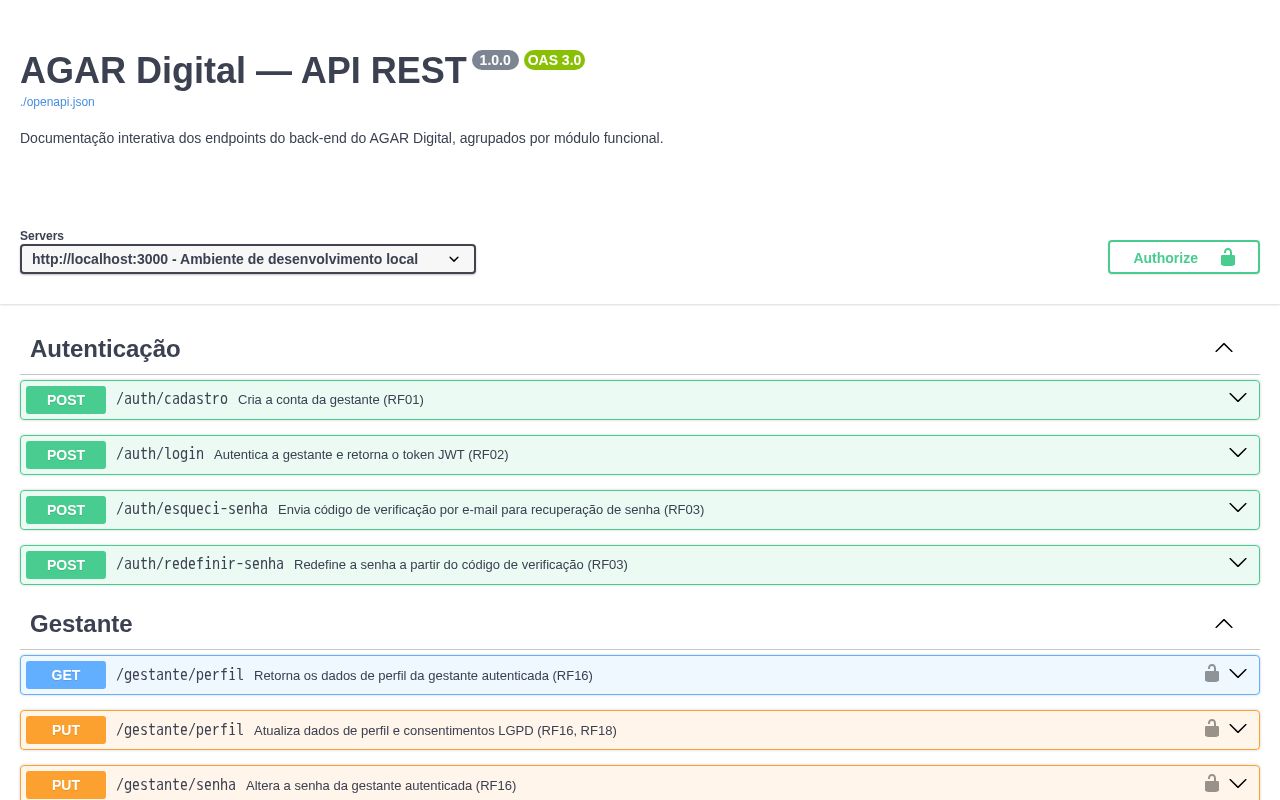Click the /auth/redefinir-senha path text

(200, 564)
